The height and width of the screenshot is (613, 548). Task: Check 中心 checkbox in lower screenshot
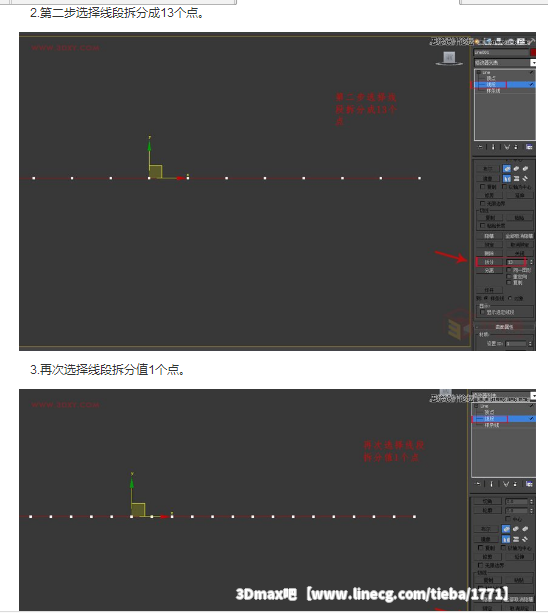pos(507,519)
